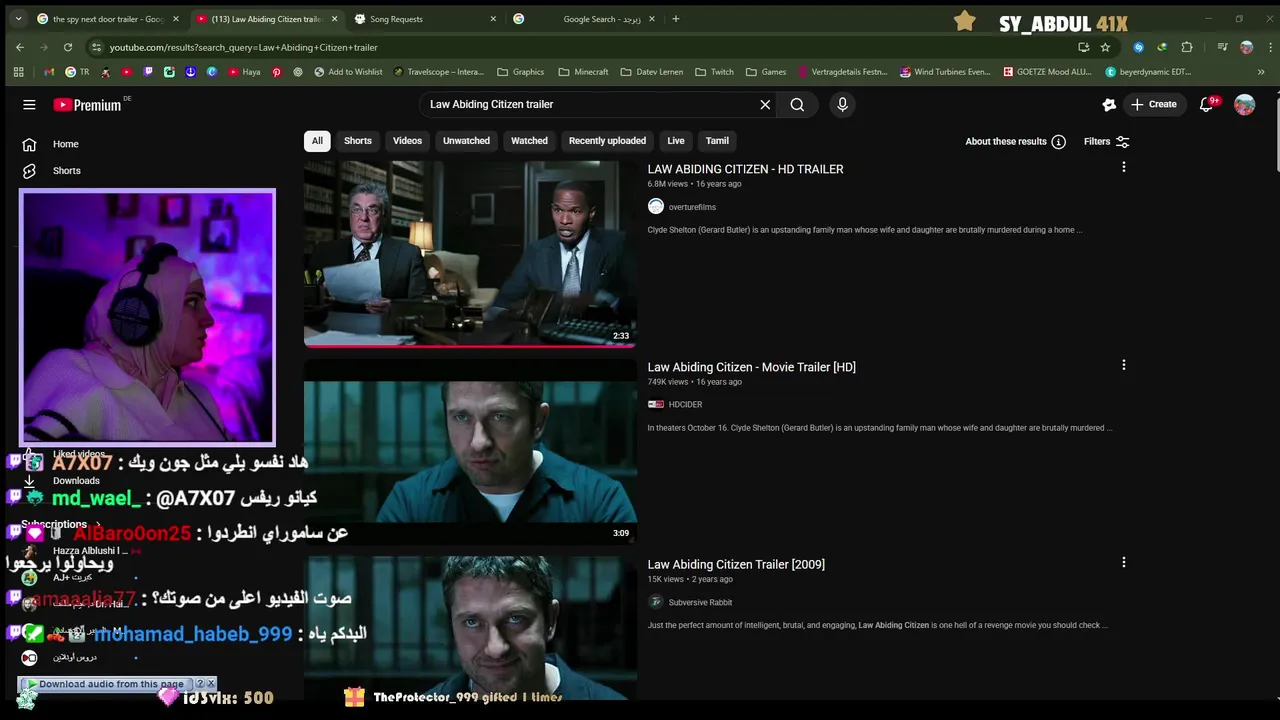The width and height of the screenshot is (1280, 720).
Task: Show more bookmarks with the overflow chevron
Action: (1261, 72)
